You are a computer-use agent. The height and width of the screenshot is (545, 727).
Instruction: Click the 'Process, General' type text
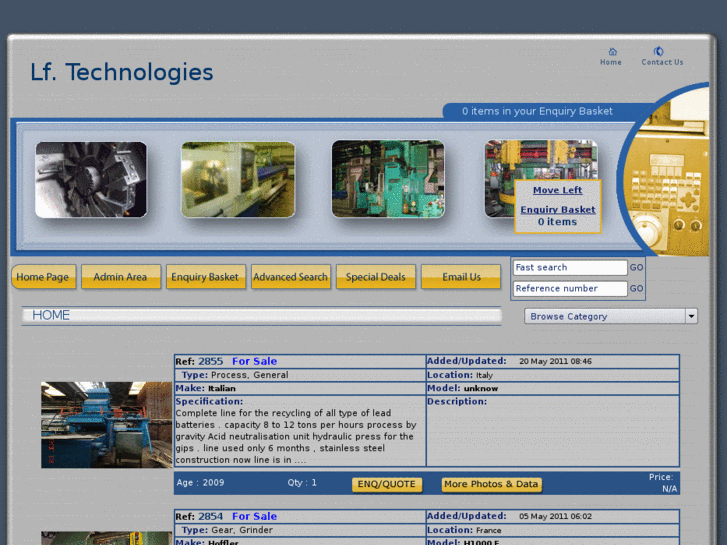pyautogui.click(x=249, y=375)
